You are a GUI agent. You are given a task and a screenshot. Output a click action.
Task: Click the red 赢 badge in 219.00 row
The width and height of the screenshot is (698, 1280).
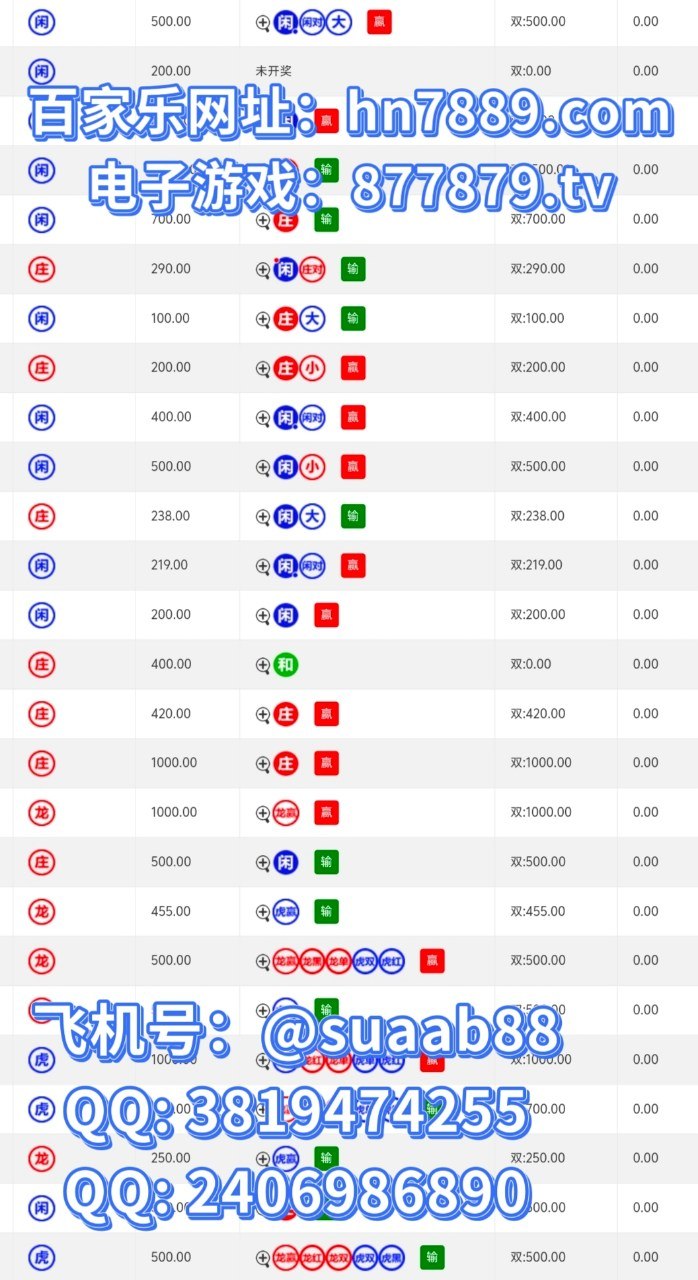[353, 566]
